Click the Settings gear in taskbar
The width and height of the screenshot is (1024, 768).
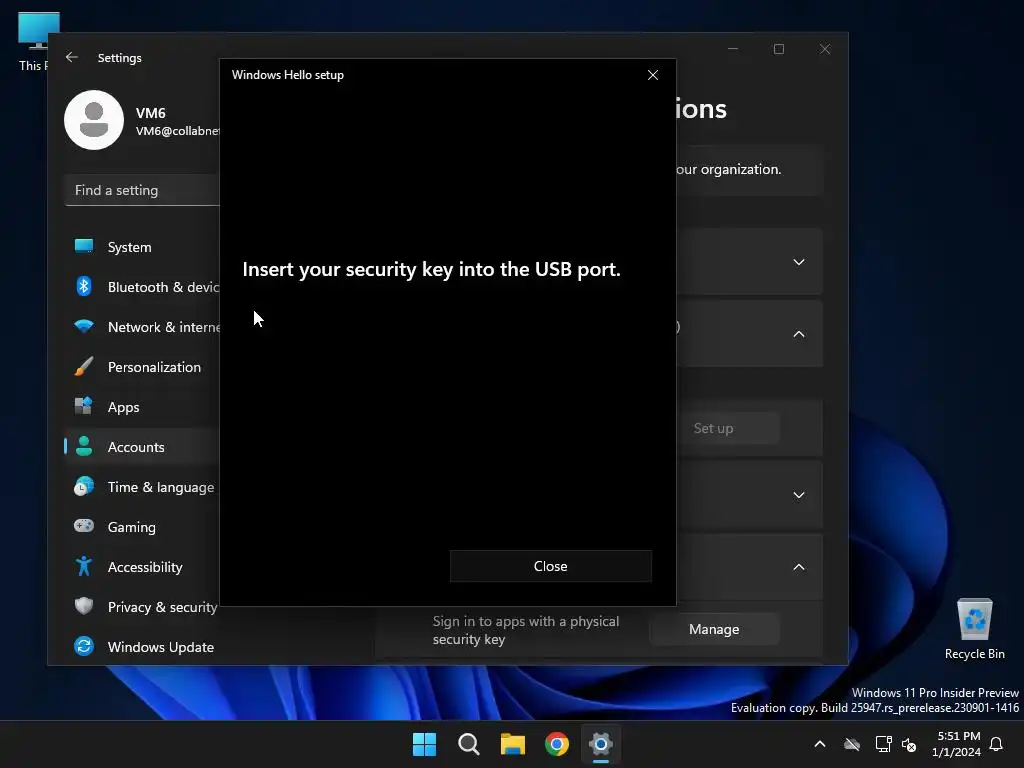tap(600, 744)
